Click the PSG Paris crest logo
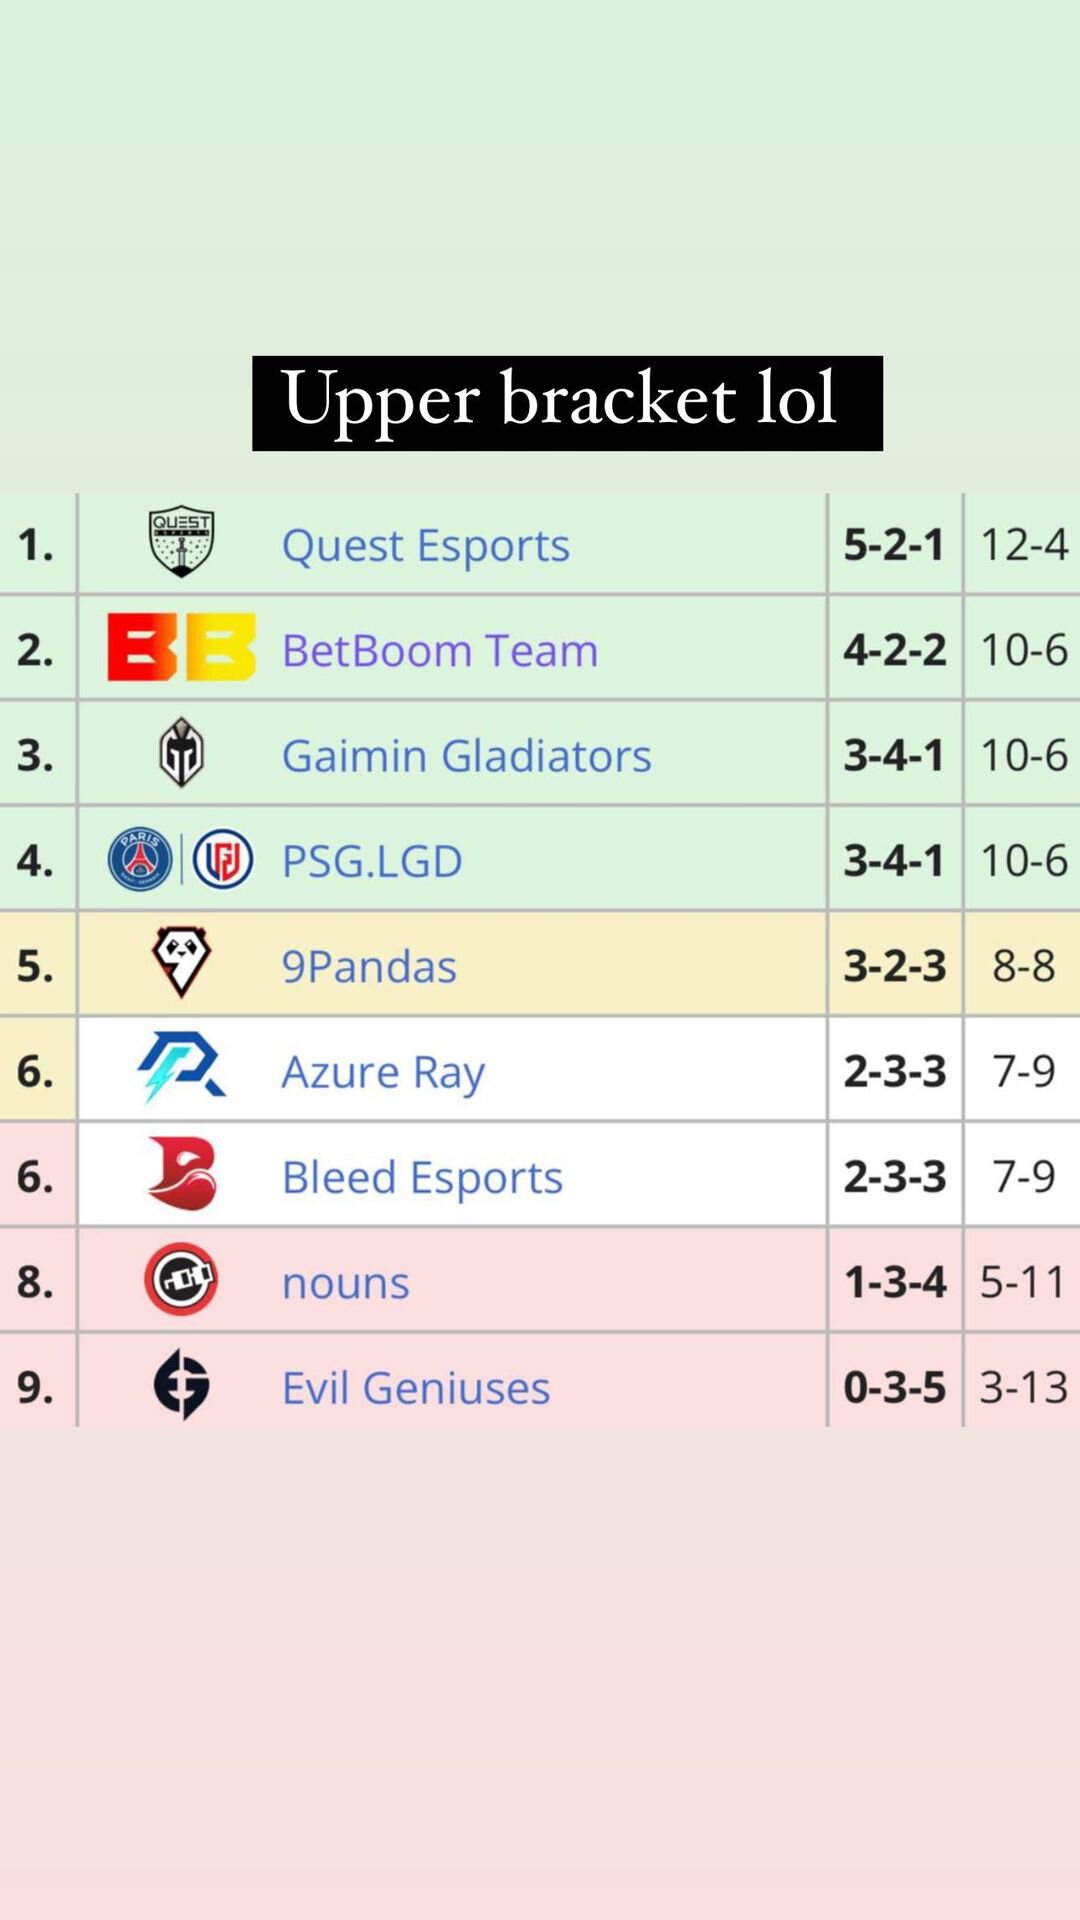This screenshot has width=1080, height=1920. point(140,859)
